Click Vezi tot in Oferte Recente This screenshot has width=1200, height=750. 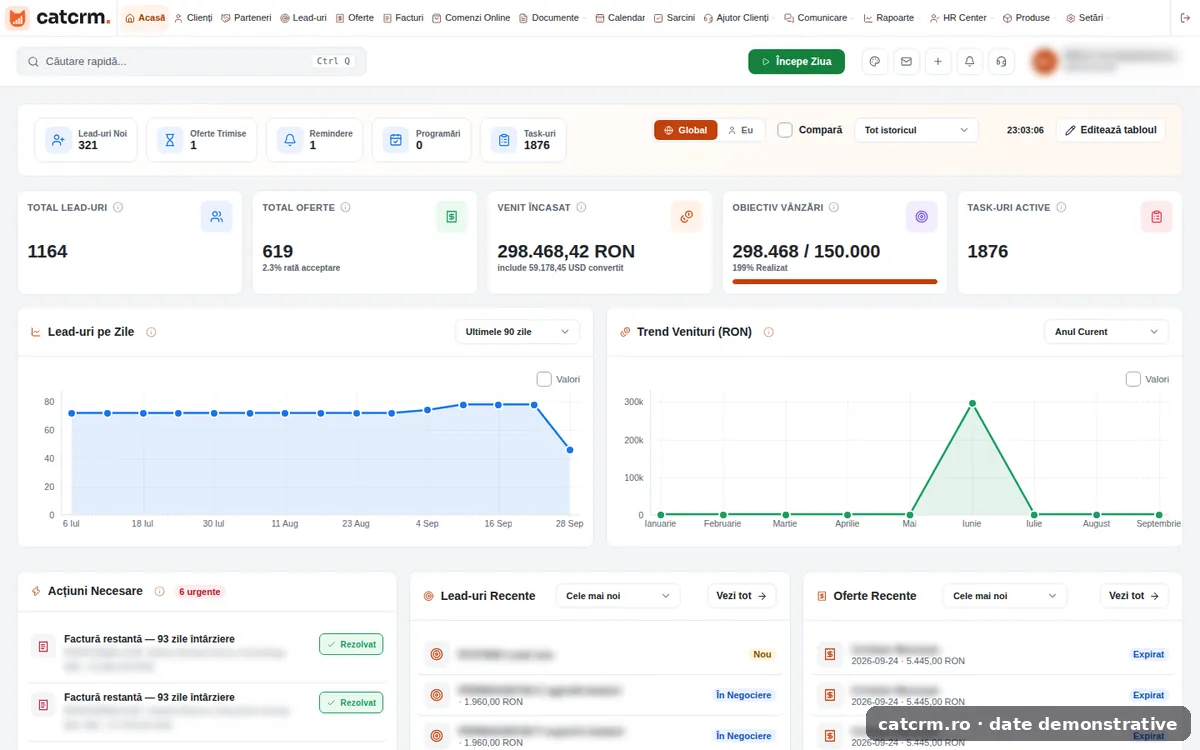click(1134, 596)
